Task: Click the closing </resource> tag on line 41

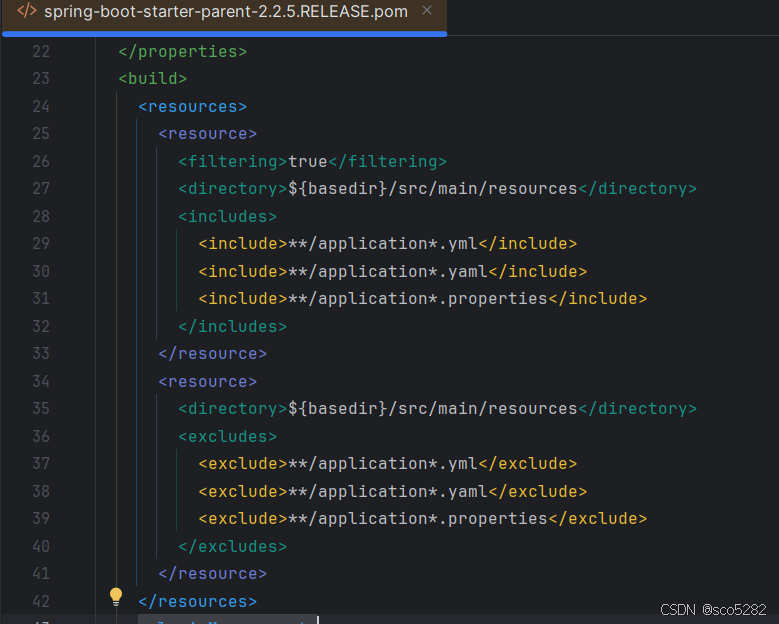Action: 212,574
